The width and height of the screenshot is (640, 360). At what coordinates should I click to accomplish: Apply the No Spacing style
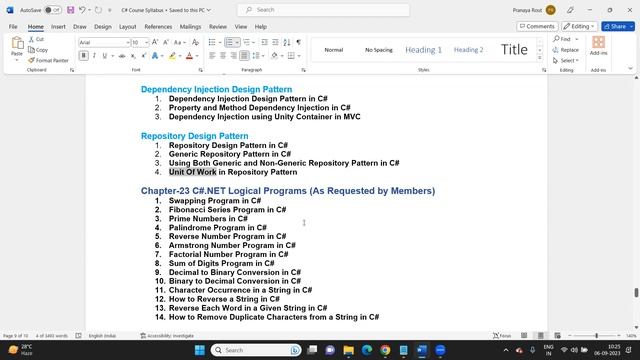(x=378, y=50)
